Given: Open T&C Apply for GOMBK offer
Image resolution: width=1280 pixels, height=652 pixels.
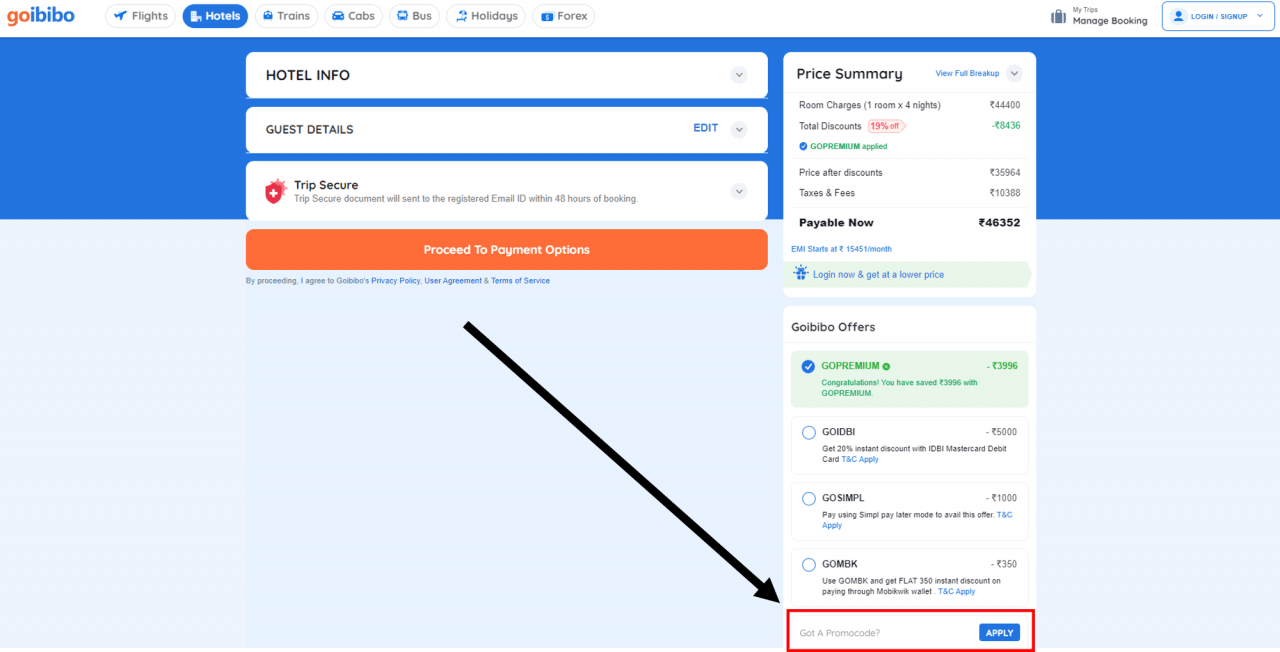Looking at the screenshot, I should point(956,592).
